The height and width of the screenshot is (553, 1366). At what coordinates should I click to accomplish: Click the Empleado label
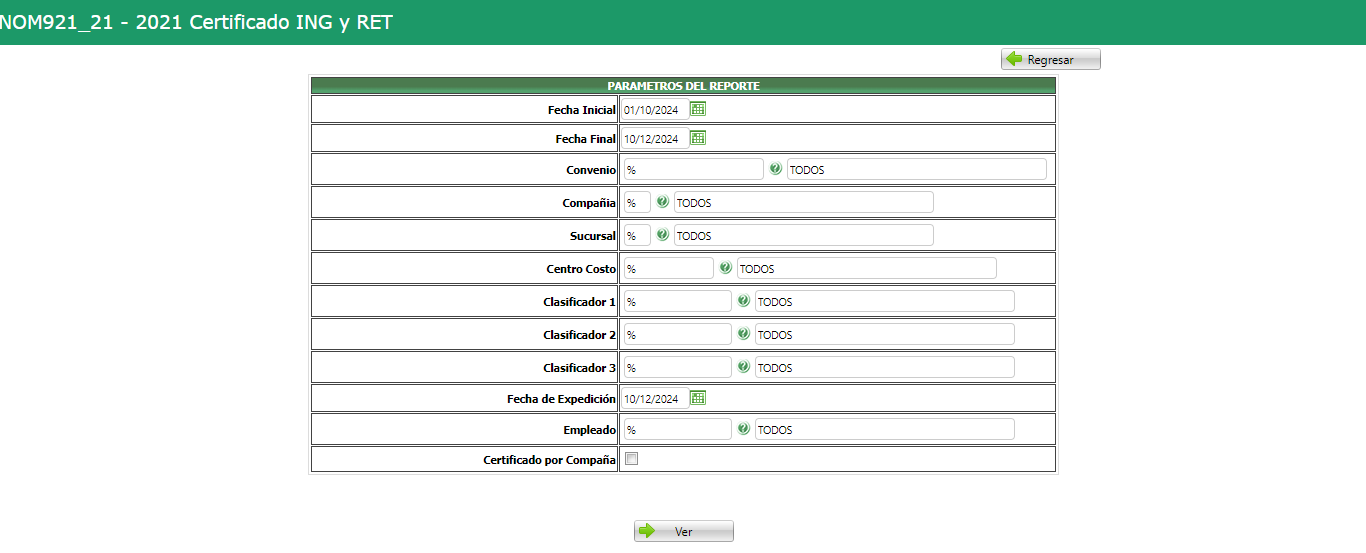tap(590, 430)
